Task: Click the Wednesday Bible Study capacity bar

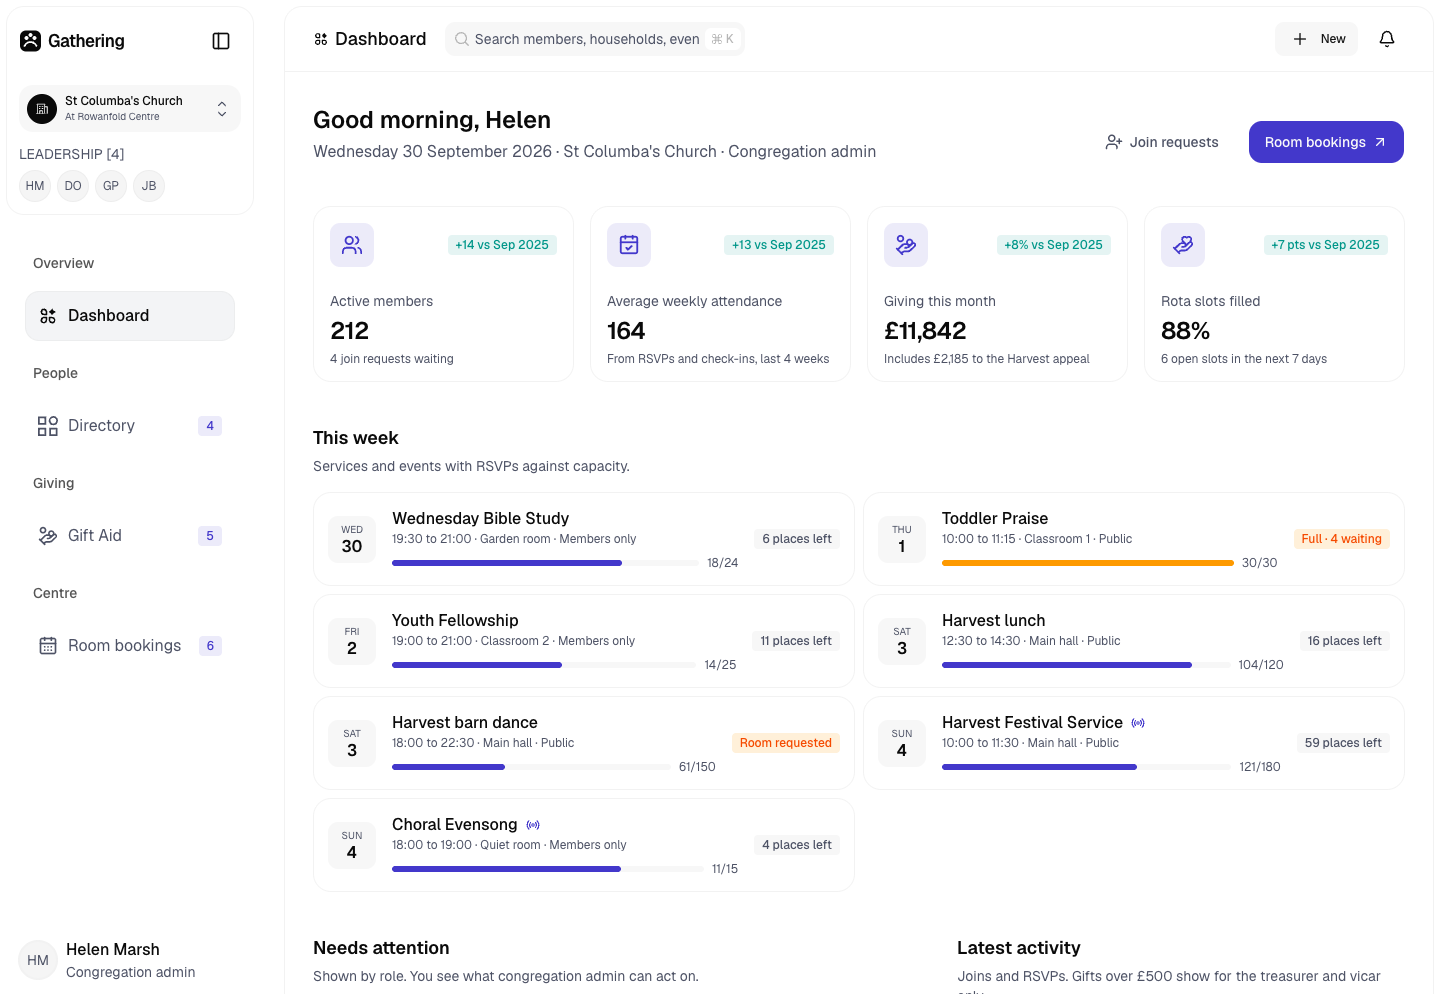Action: pos(545,563)
